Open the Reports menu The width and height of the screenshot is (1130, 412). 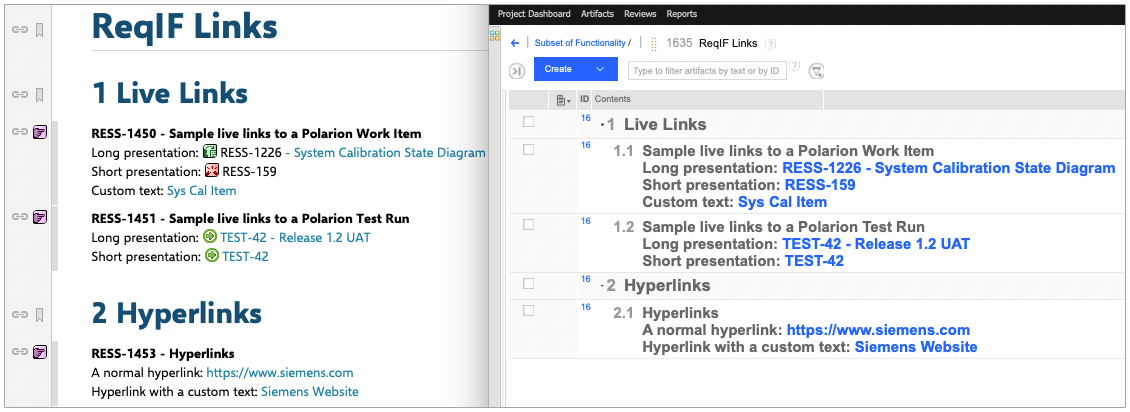tap(681, 14)
